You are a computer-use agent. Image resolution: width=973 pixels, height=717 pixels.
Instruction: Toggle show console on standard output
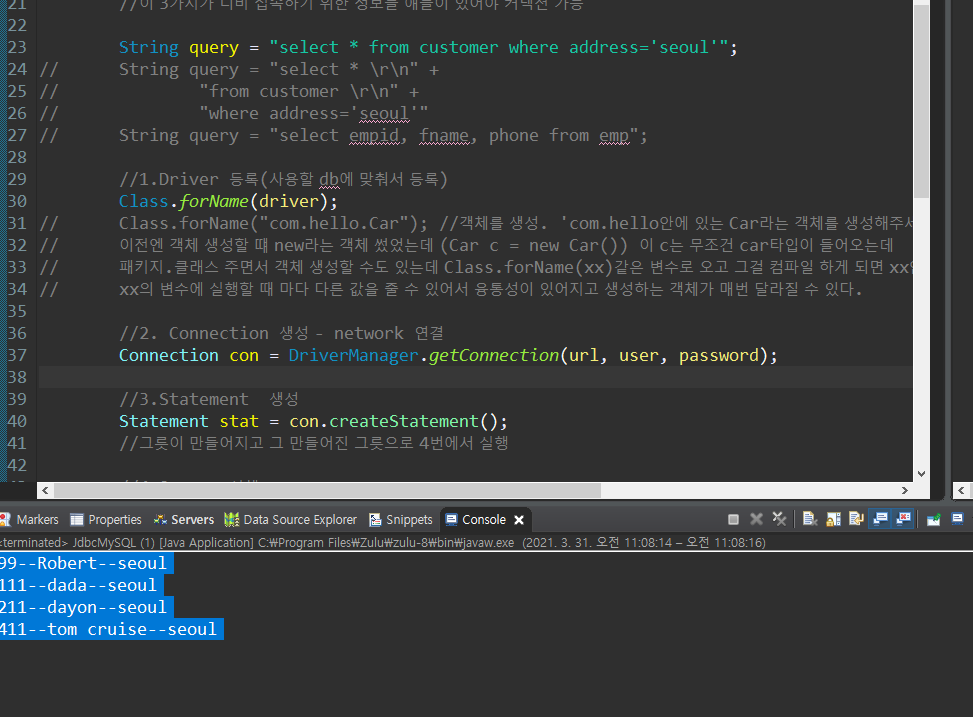881,520
